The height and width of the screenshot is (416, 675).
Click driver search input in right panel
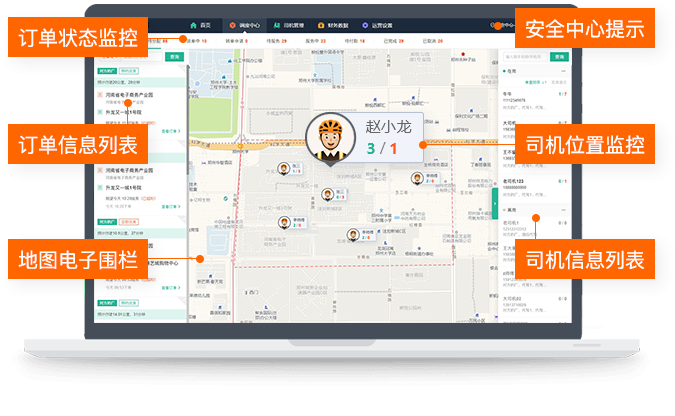click(x=522, y=57)
